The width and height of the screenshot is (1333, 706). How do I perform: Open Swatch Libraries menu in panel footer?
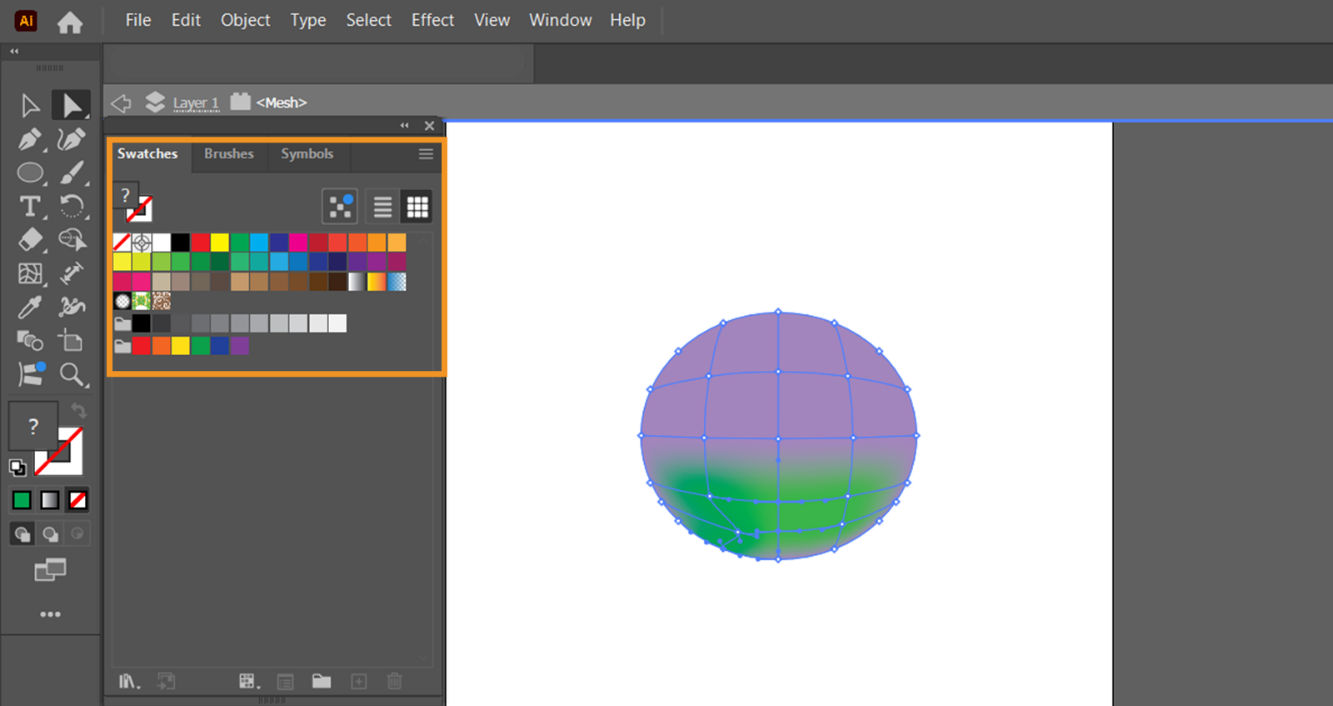point(129,681)
